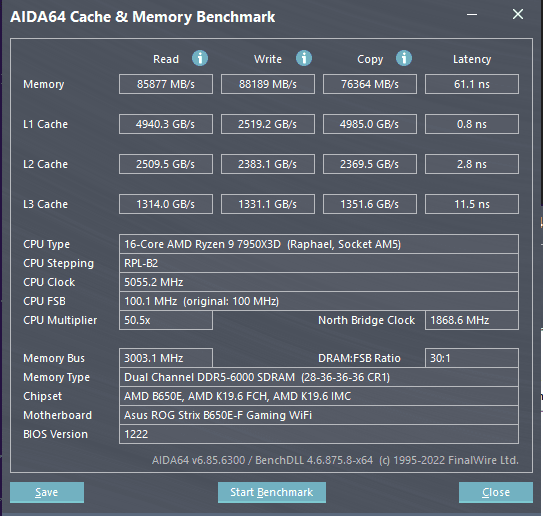Select L2 Cache Latency 2.8 ns

(472, 164)
